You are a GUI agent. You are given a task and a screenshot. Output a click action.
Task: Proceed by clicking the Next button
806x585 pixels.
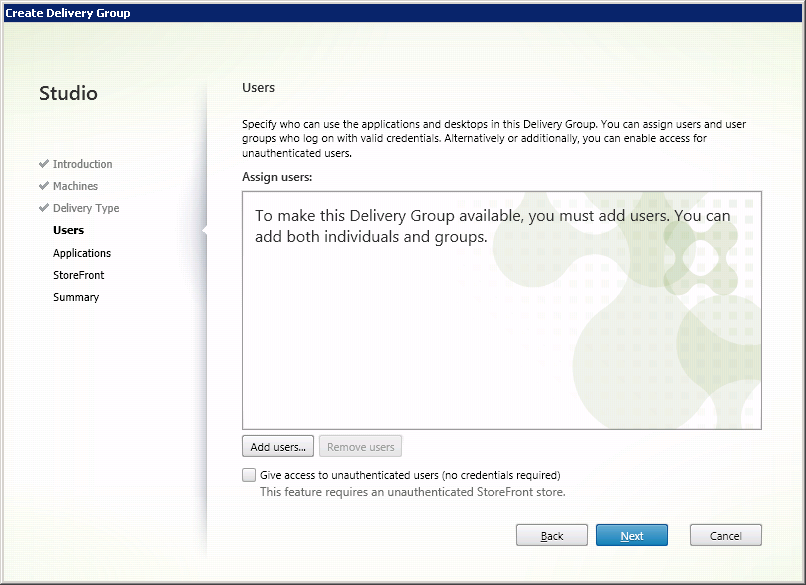click(x=631, y=536)
